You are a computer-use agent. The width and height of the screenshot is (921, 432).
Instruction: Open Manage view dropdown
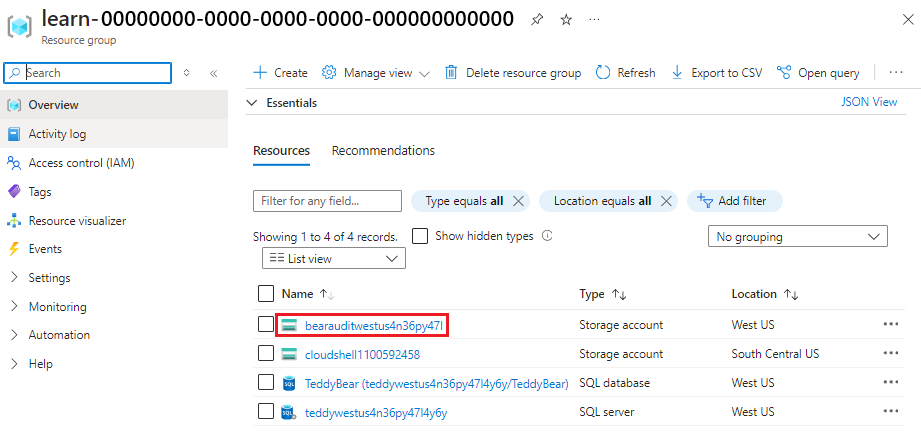click(376, 73)
